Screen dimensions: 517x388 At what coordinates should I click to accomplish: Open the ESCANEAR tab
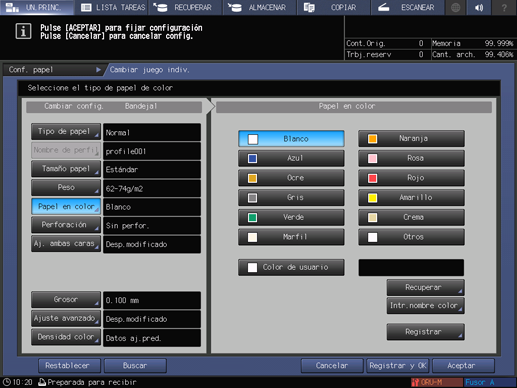click(x=407, y=7)
